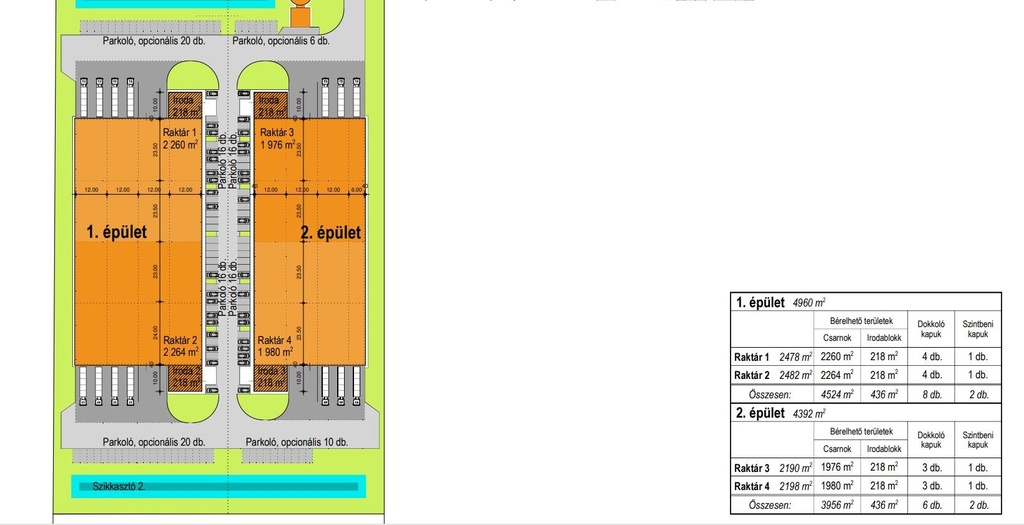
Task: Click the 4524 m² Összesen total cell
Action: 837,394
